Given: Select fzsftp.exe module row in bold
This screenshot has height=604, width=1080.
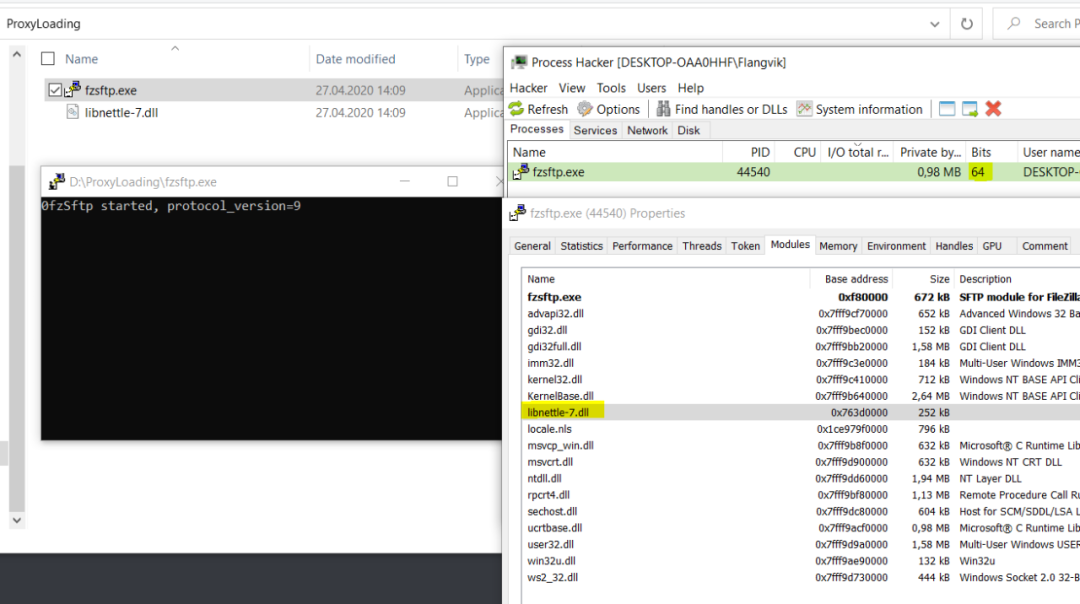Looking at the screenshot, I should [x=800, y=297].
